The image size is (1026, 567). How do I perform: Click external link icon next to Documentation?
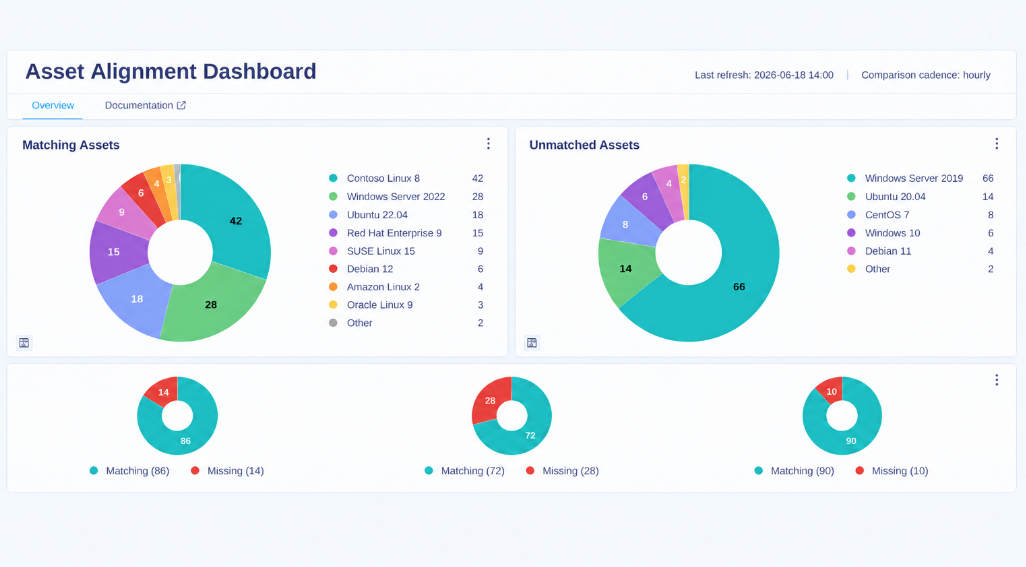click(x=181, y=105)
